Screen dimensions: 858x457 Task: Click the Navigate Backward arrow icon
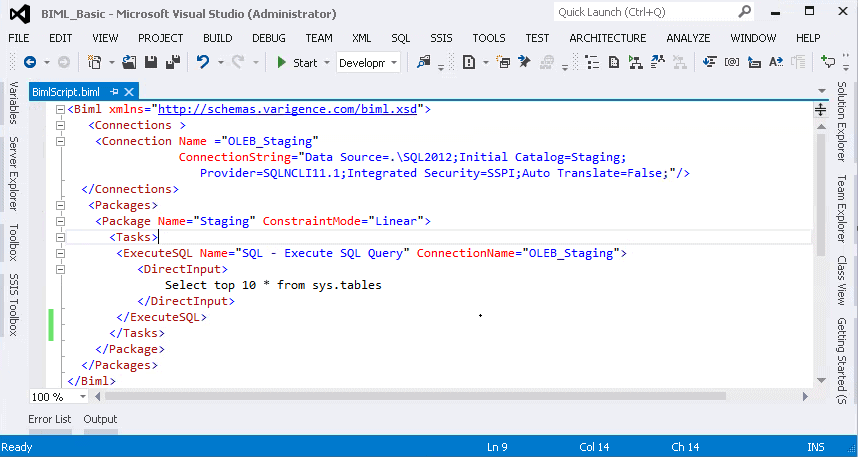point(30,62)
